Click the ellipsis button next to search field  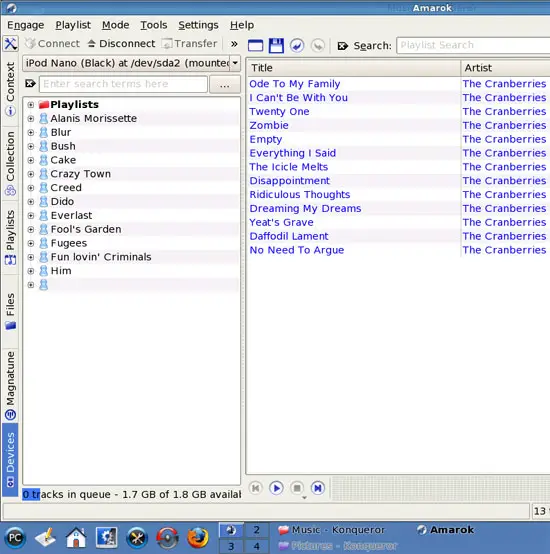[225, 84]
